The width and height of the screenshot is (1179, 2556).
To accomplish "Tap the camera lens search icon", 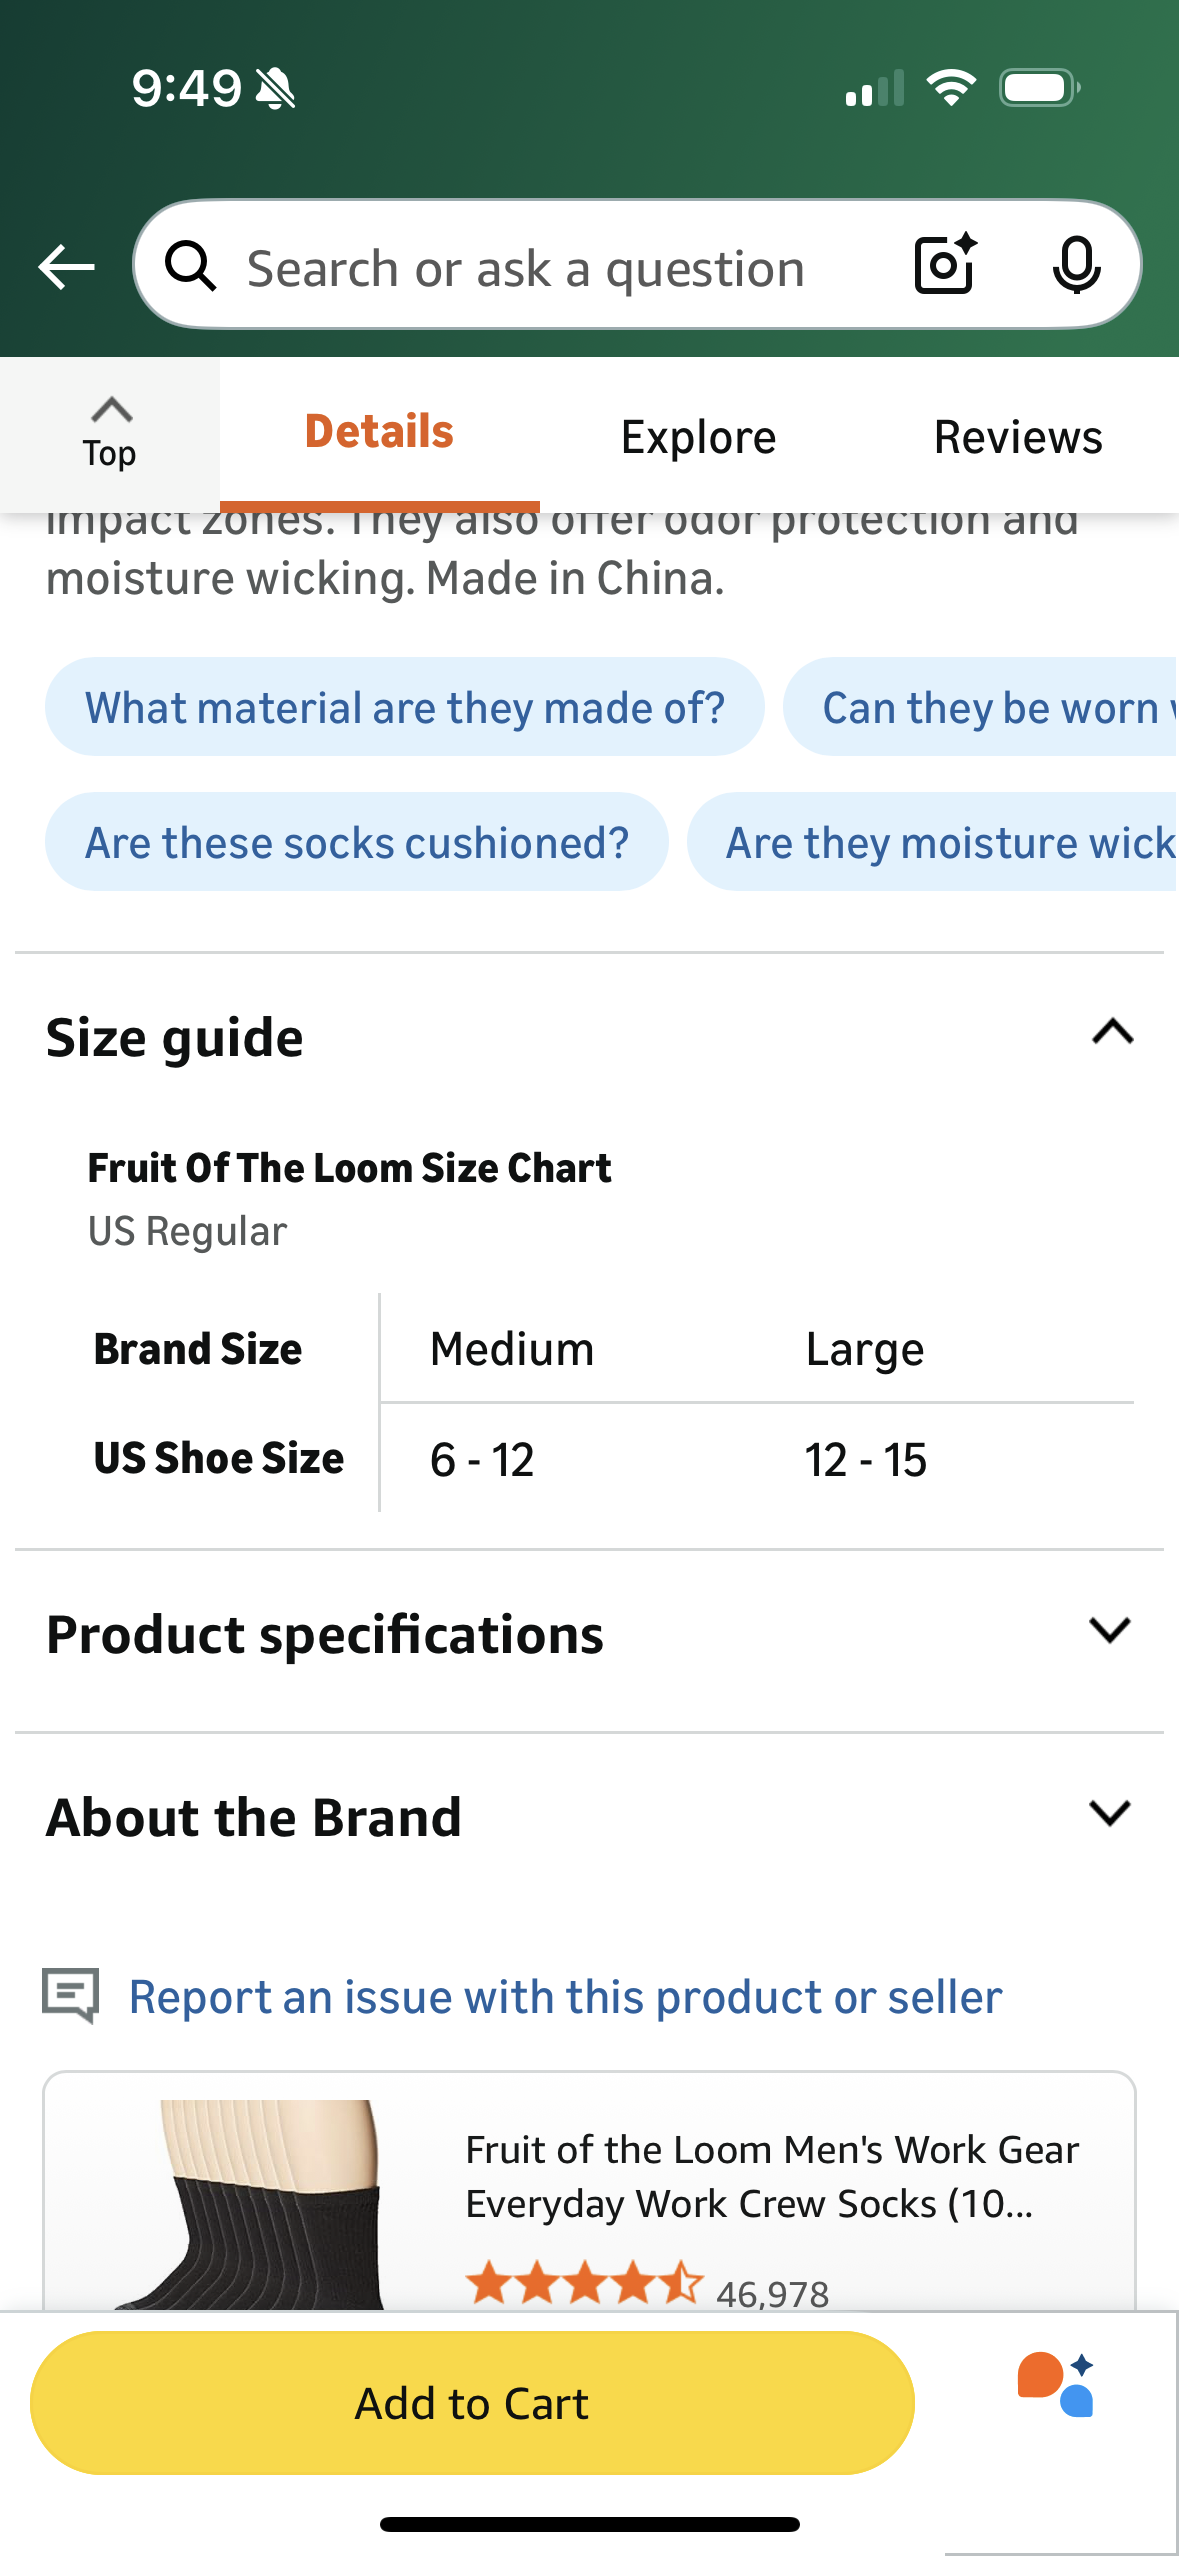I will (x=945, y=265).
